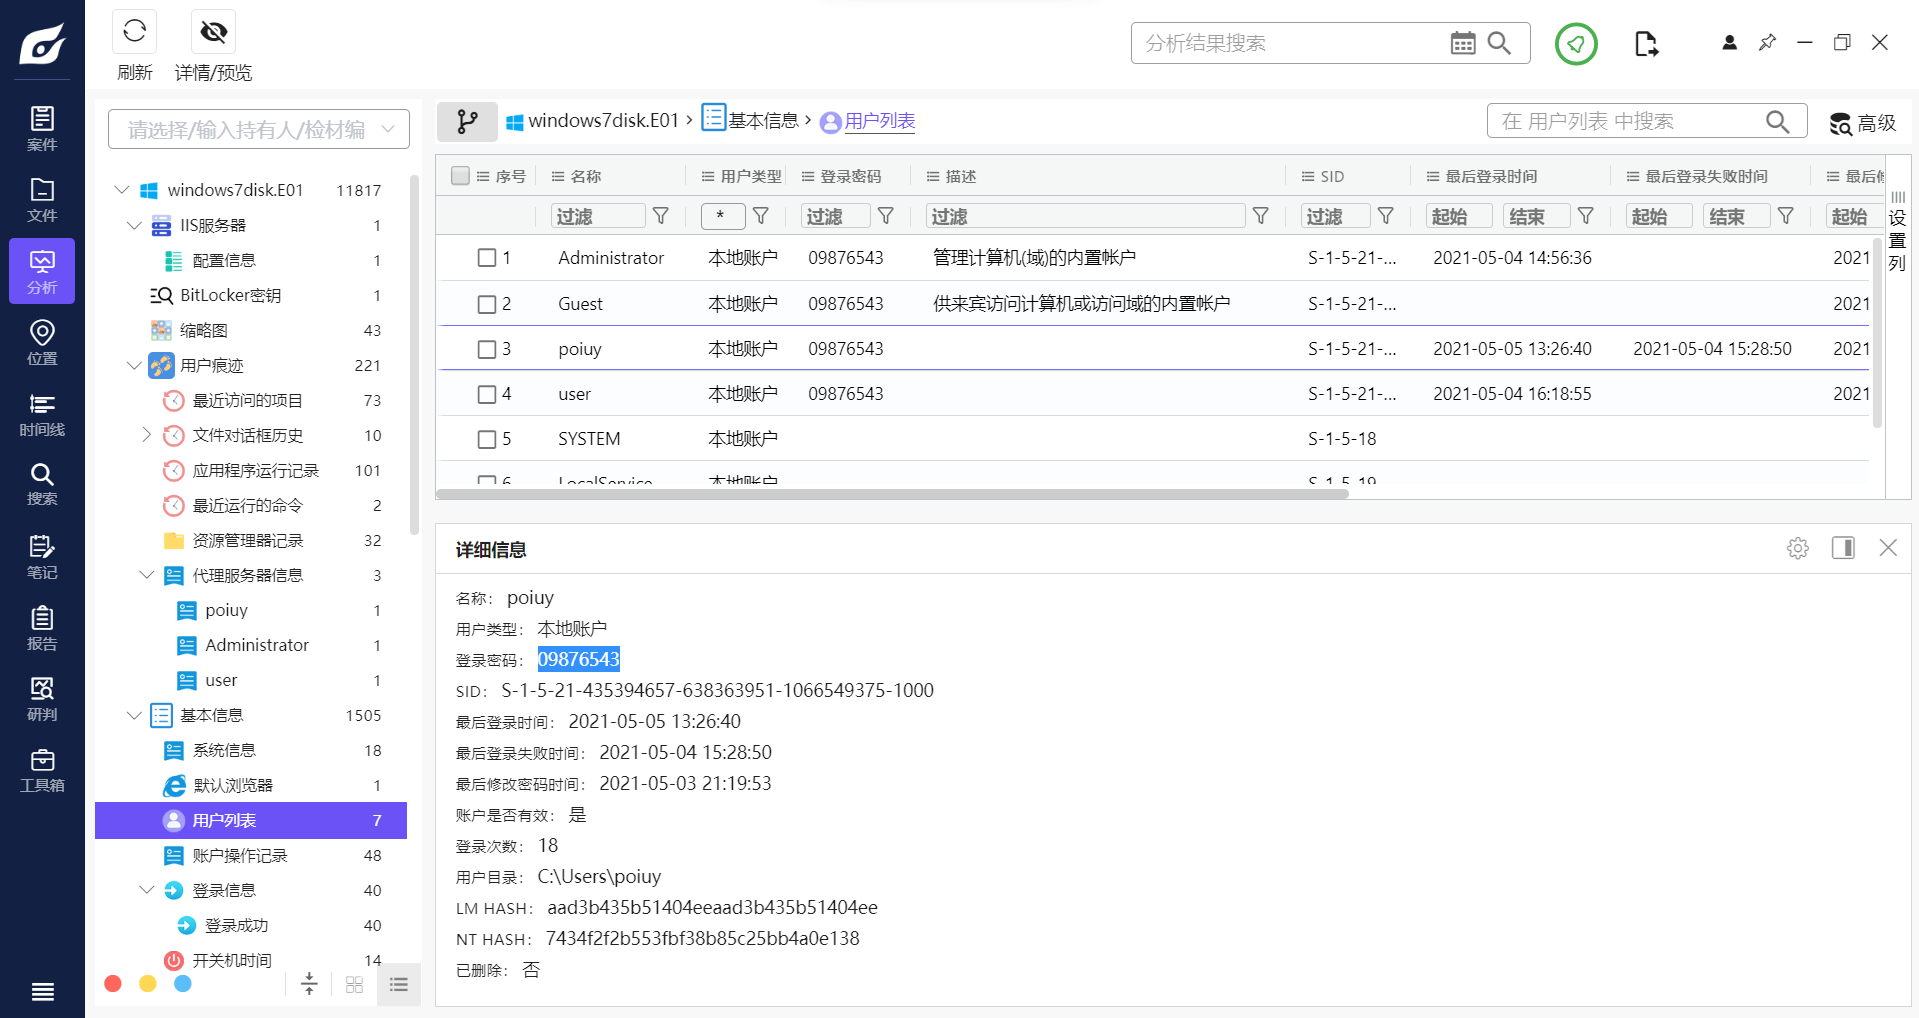Viewport: 1919px width, 1018px height.
Task: Close the 详细信息 panel
Action: pyautogui.click(x=1888, y=547)
